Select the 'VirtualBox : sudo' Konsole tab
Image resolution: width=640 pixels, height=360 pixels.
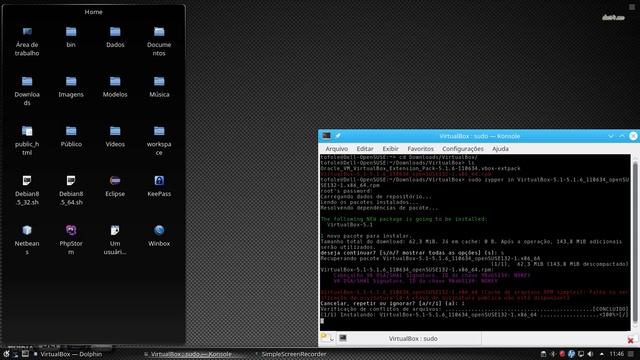point(409,338)
